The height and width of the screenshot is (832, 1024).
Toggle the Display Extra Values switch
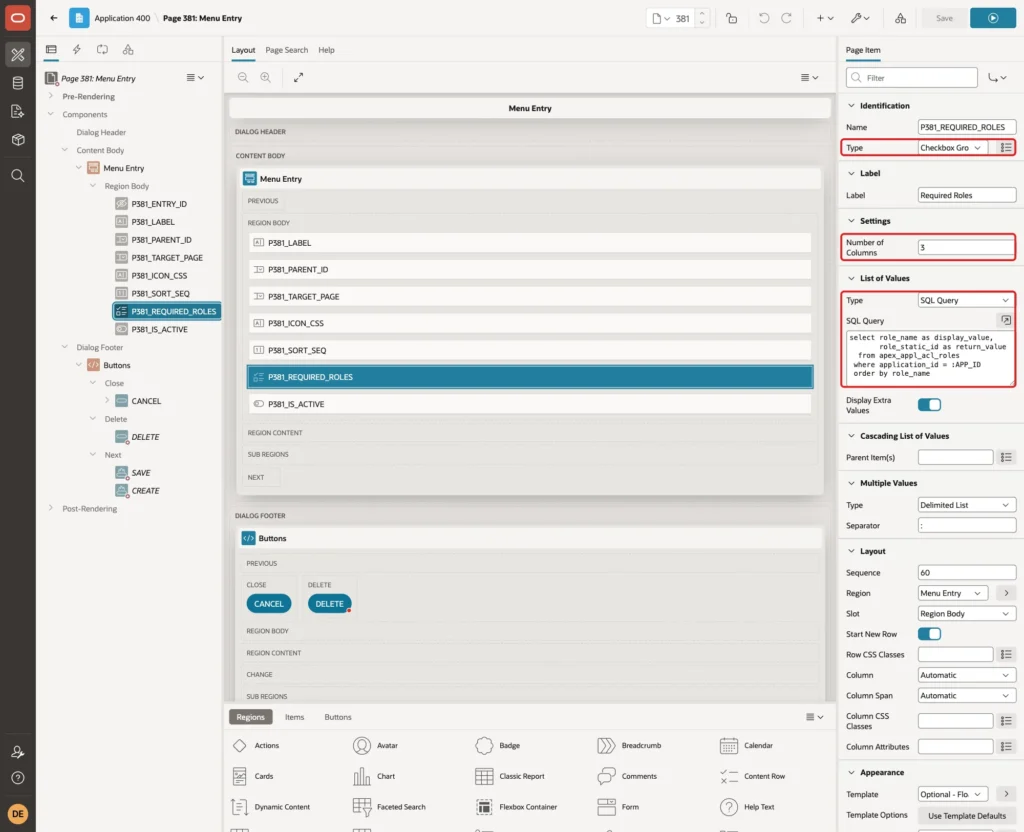click(929, 405)
